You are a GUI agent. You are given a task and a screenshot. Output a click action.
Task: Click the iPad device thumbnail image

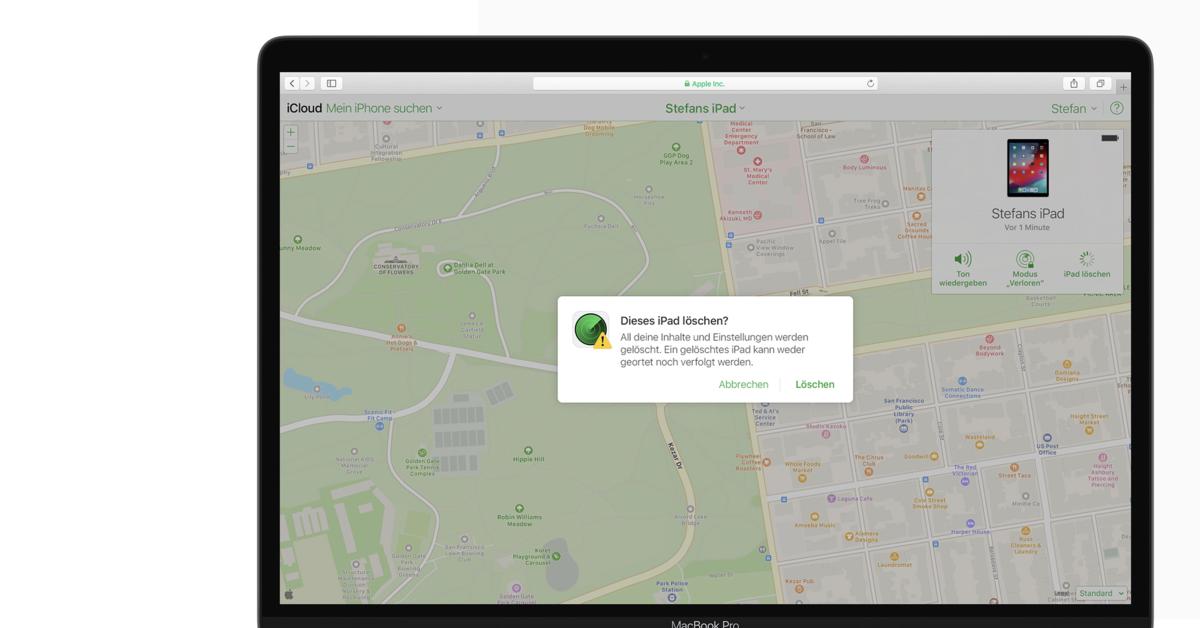[1028, 168]
